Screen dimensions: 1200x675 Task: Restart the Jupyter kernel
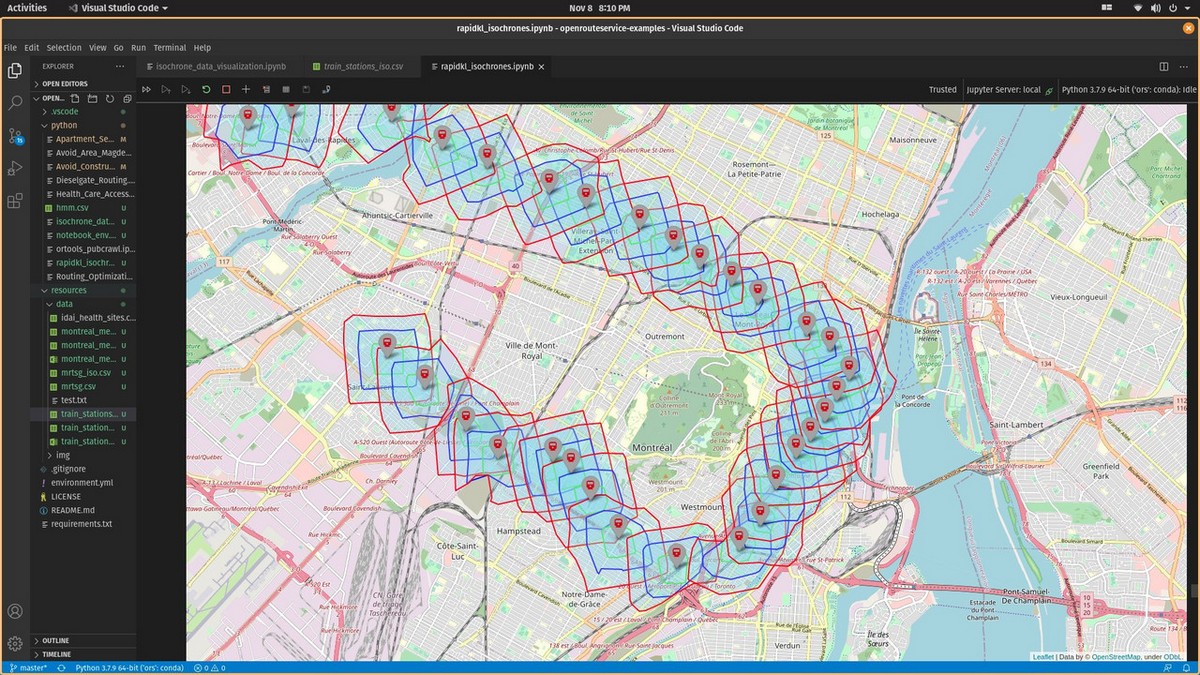tap(206, 90)
